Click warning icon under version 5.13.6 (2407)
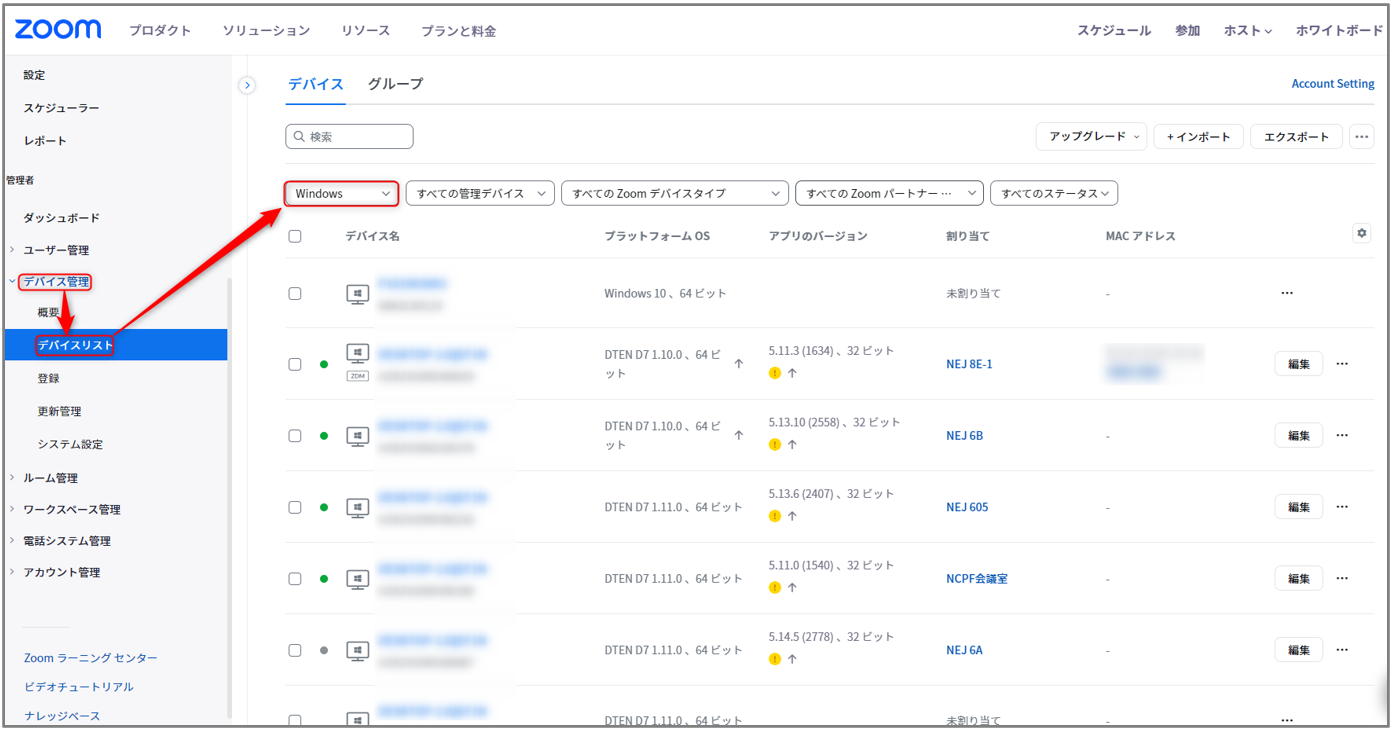Viewport: 1398px width, 735px height. pyautogui.click(x=775, y=516)
